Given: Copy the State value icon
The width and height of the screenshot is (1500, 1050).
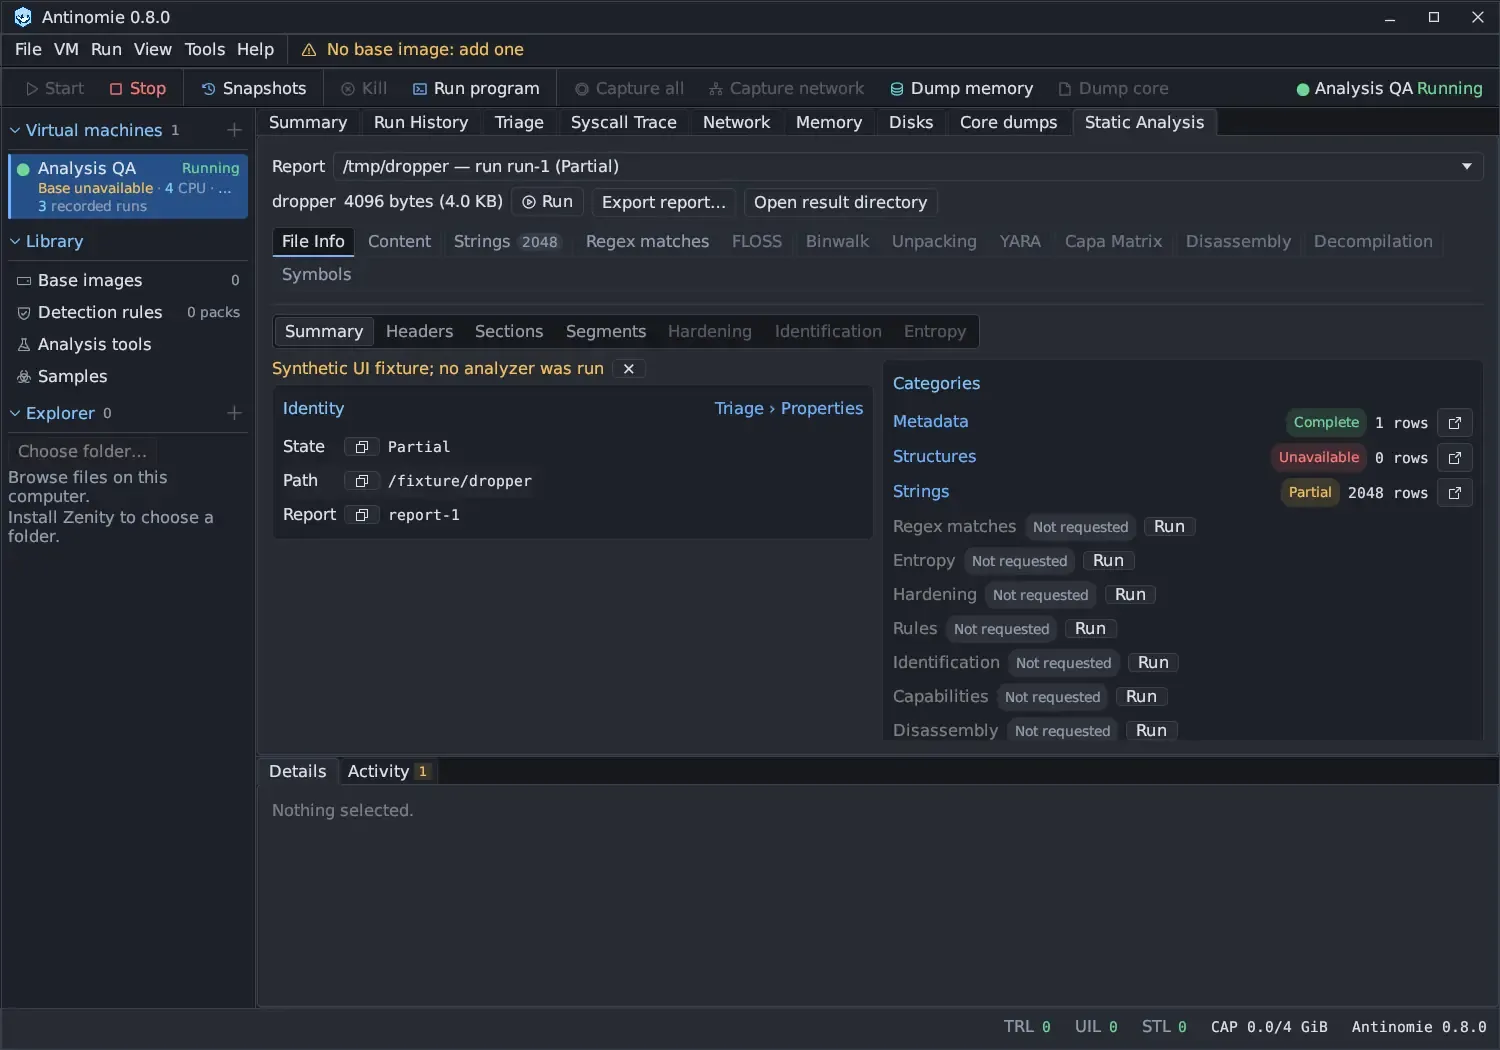Looking at the screenshot, I should (362, 447).
